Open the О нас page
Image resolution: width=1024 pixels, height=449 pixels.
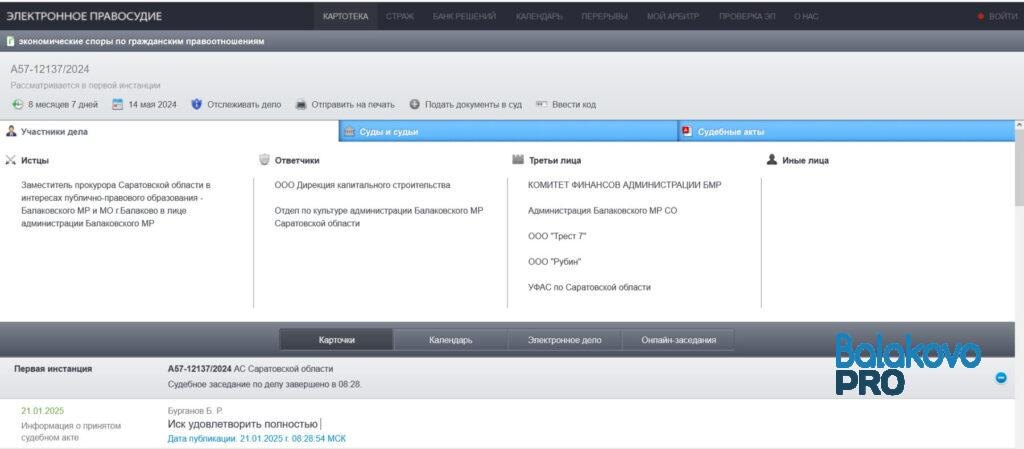[806, 16]
